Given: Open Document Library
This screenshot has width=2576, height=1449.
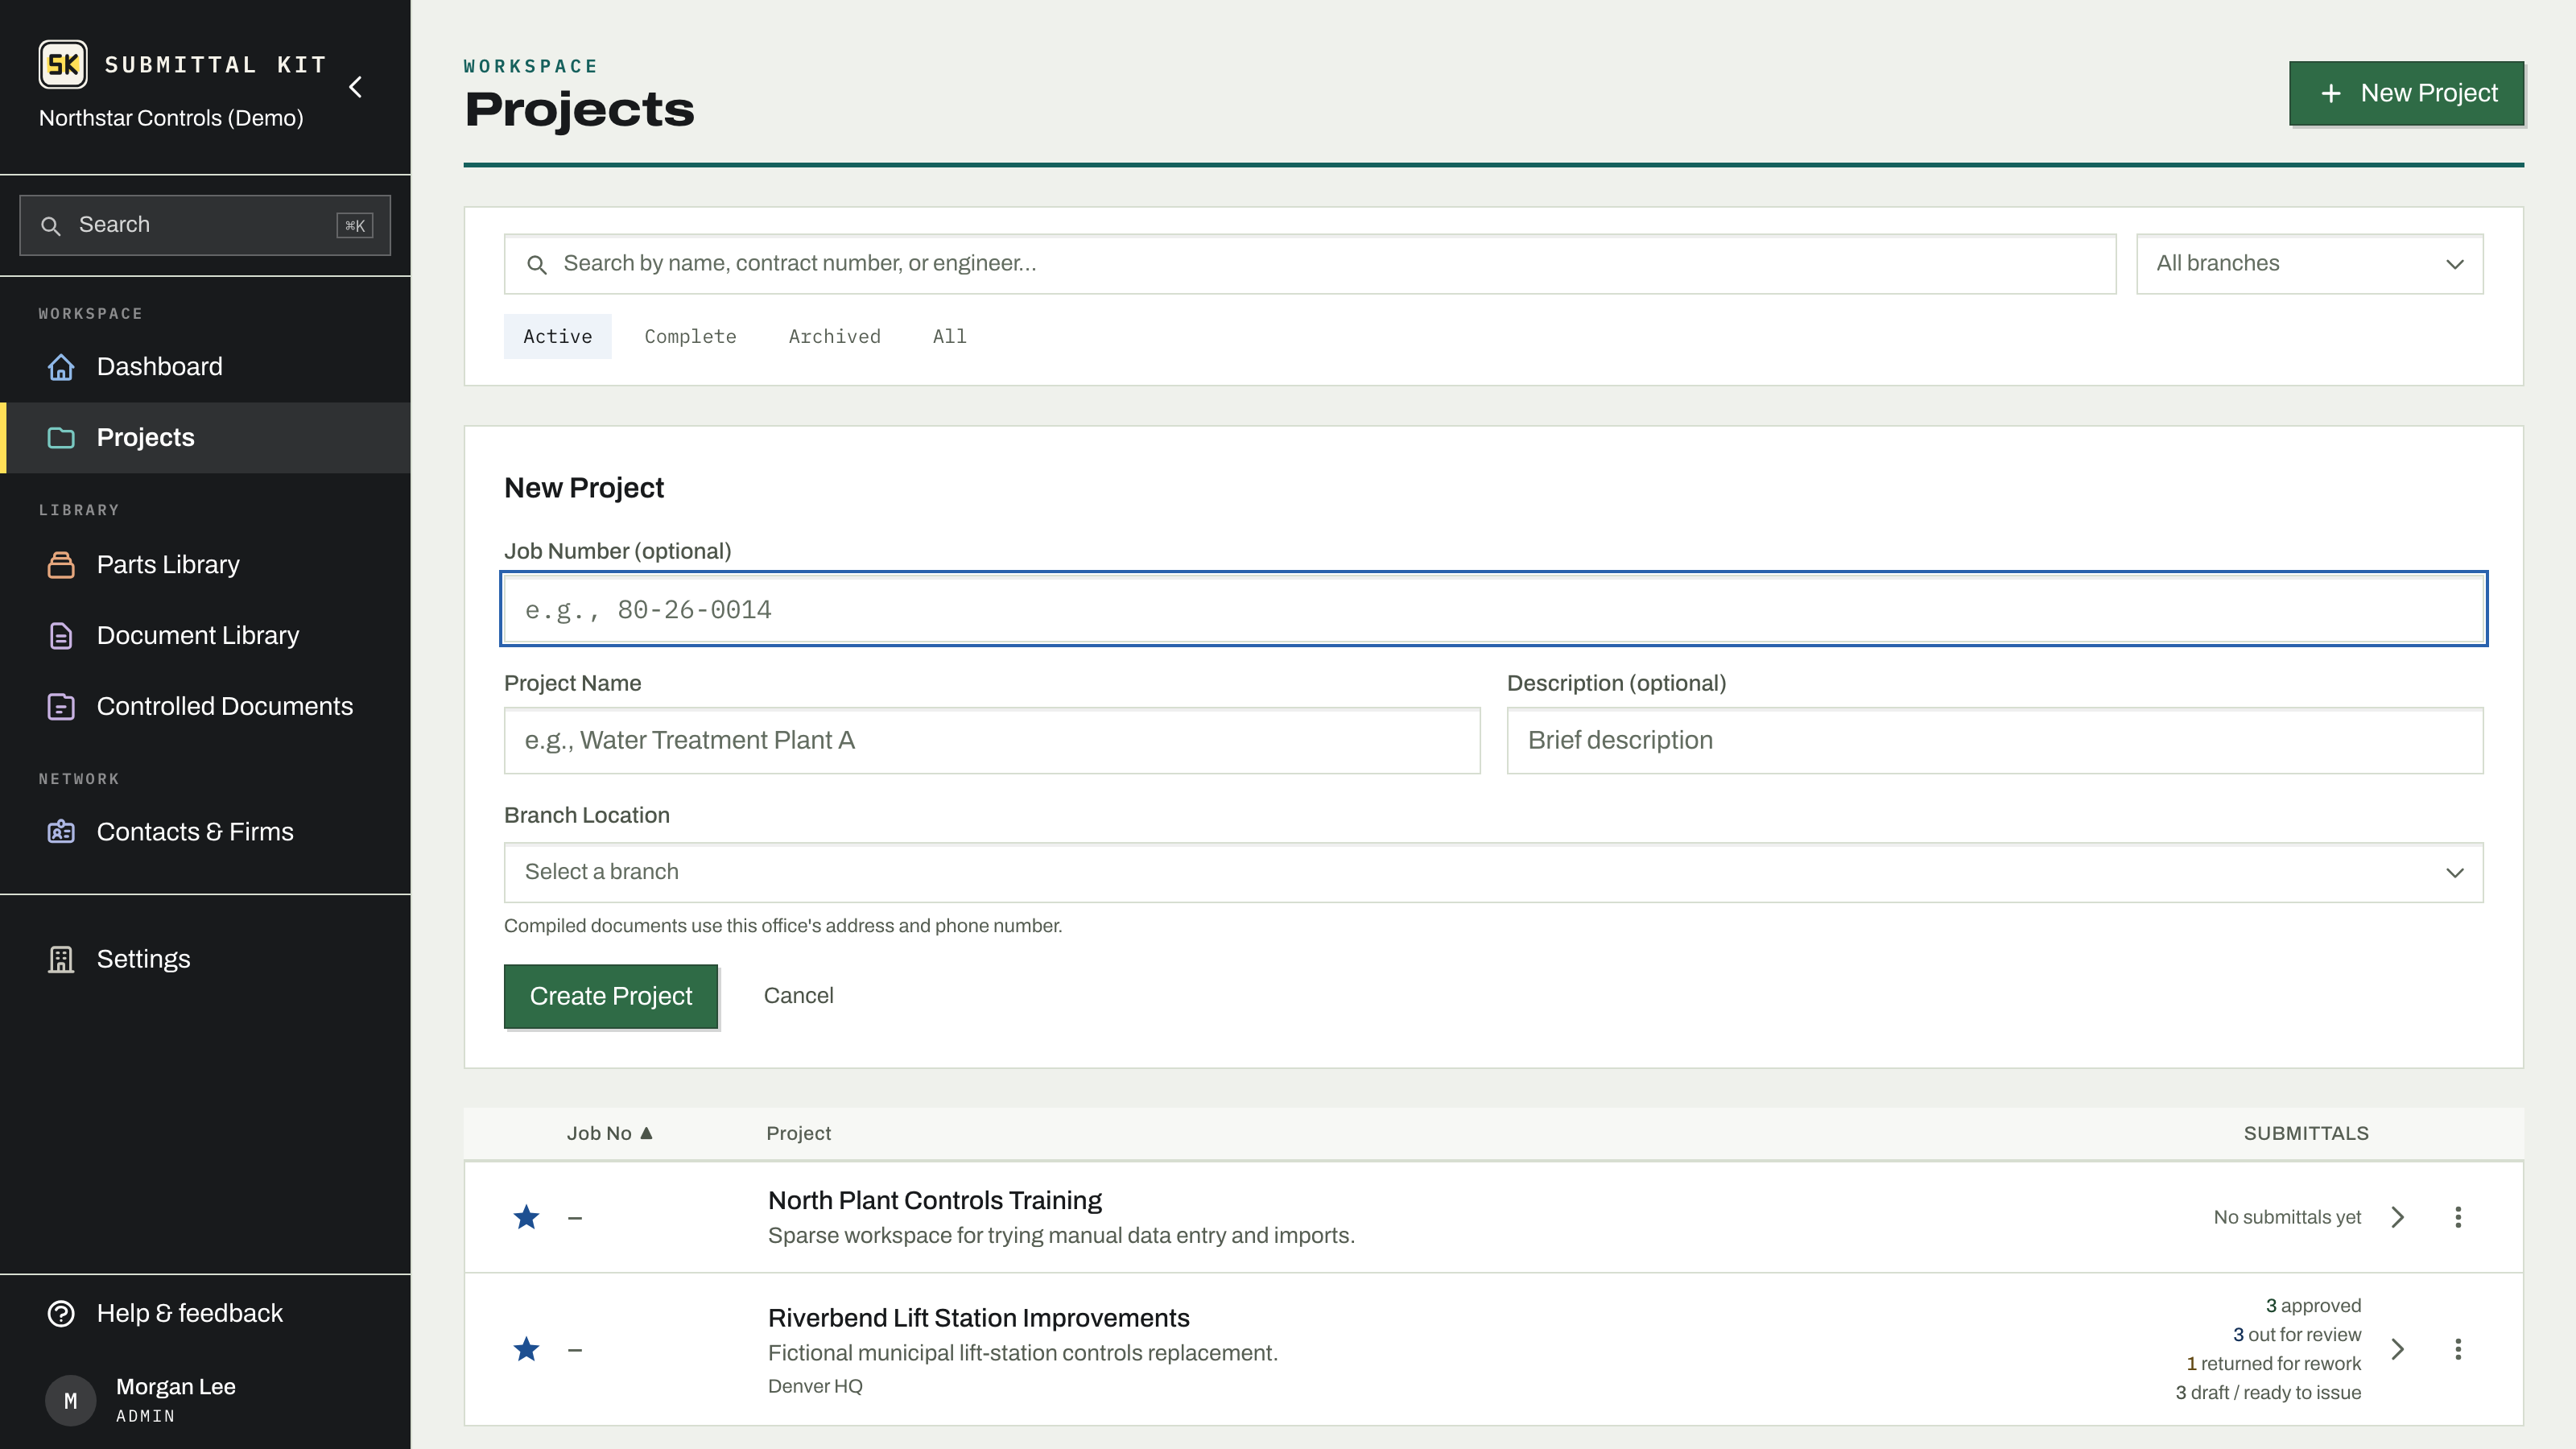Looking at the screenshot, I should pos(205,636).
